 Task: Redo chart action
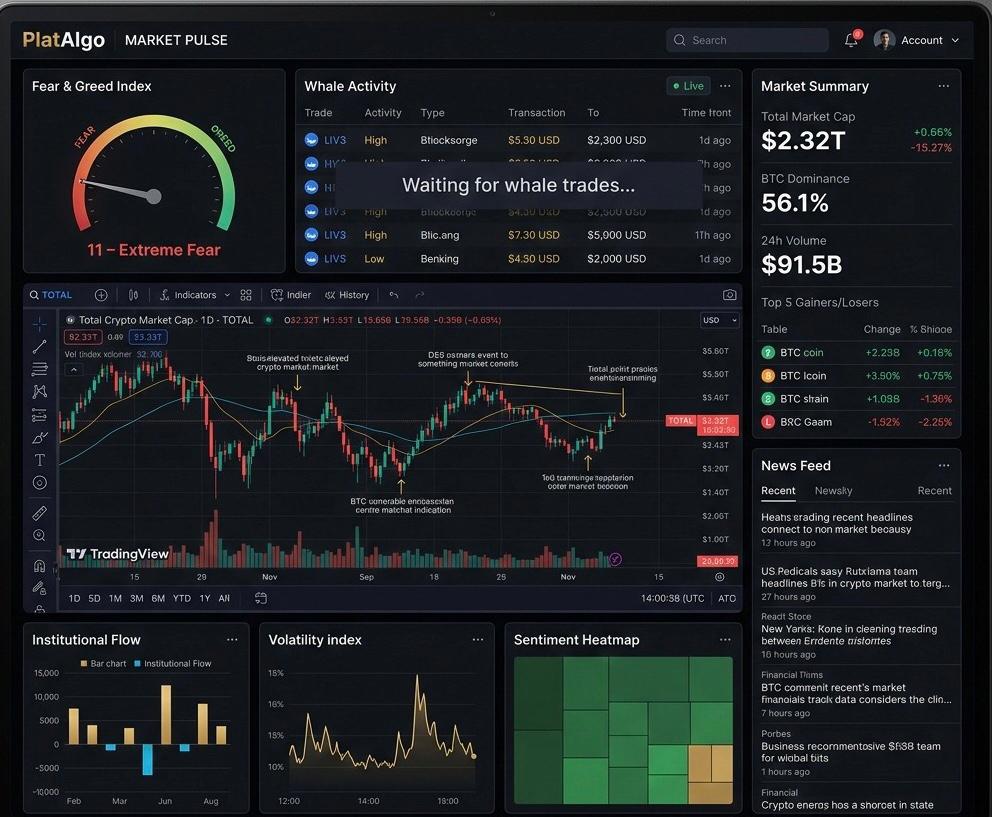pos(419,295)
